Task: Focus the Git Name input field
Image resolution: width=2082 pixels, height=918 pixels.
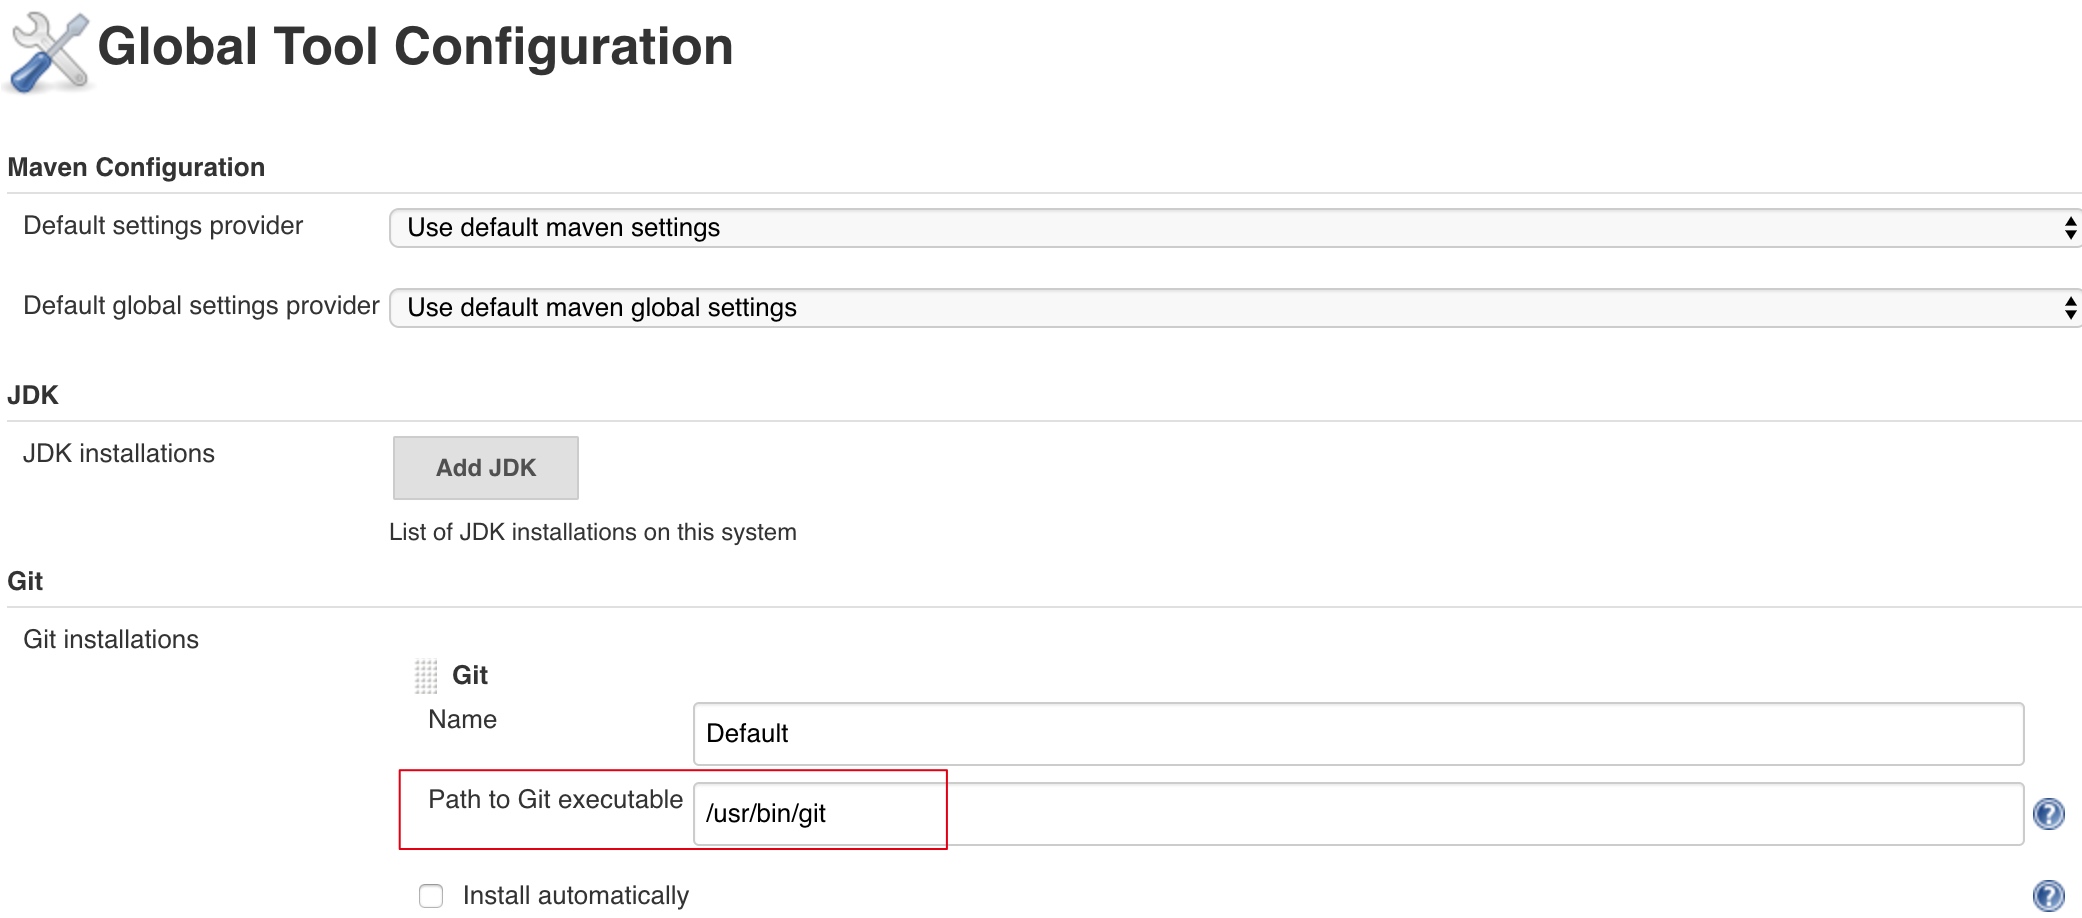Action: (x=1357, y=734)
